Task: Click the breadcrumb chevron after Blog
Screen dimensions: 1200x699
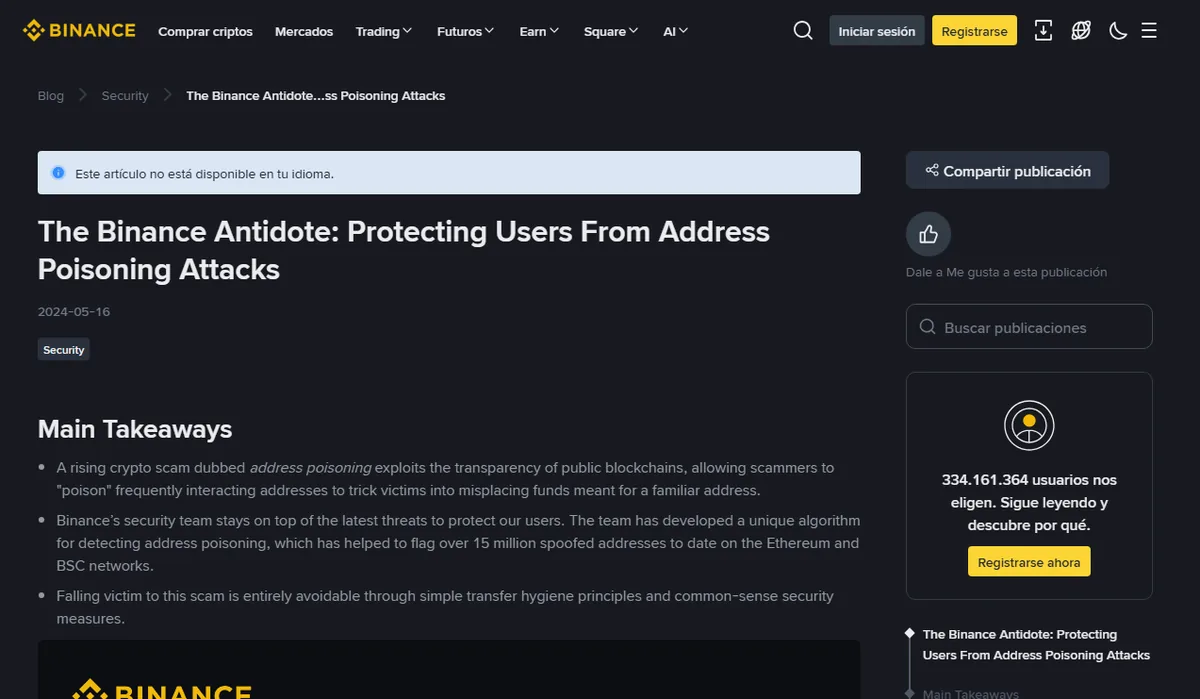Action: 83,96
